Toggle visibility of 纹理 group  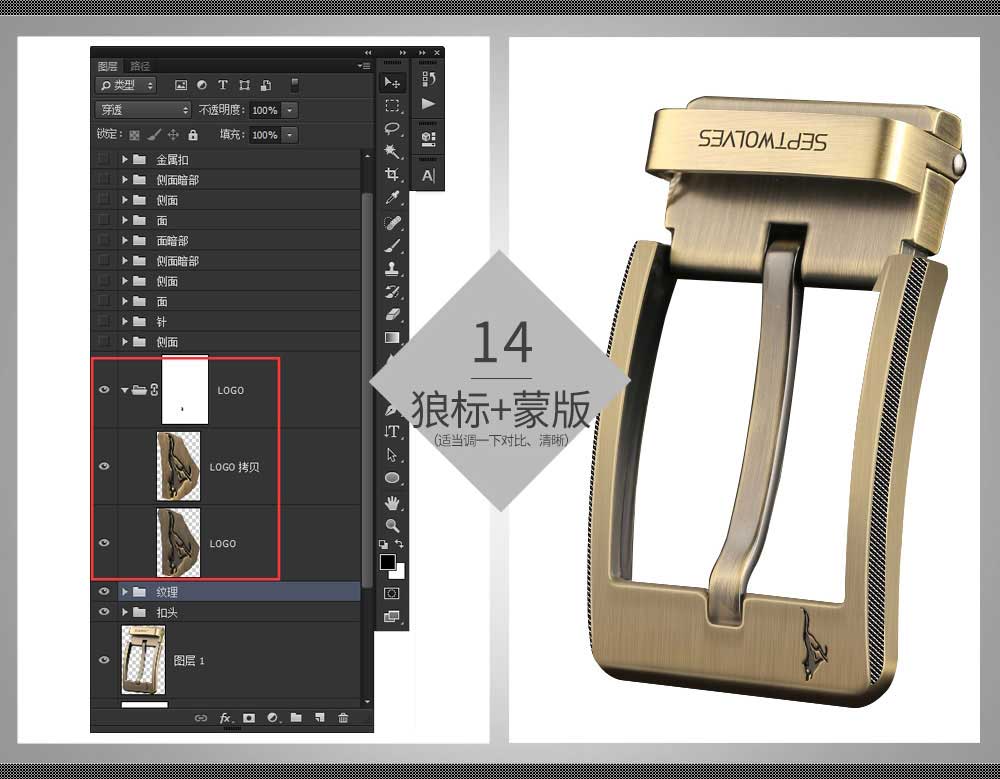pos(104,591)
